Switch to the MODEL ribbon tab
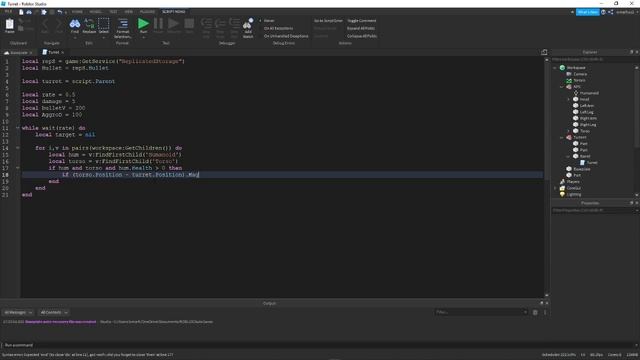 96,12
